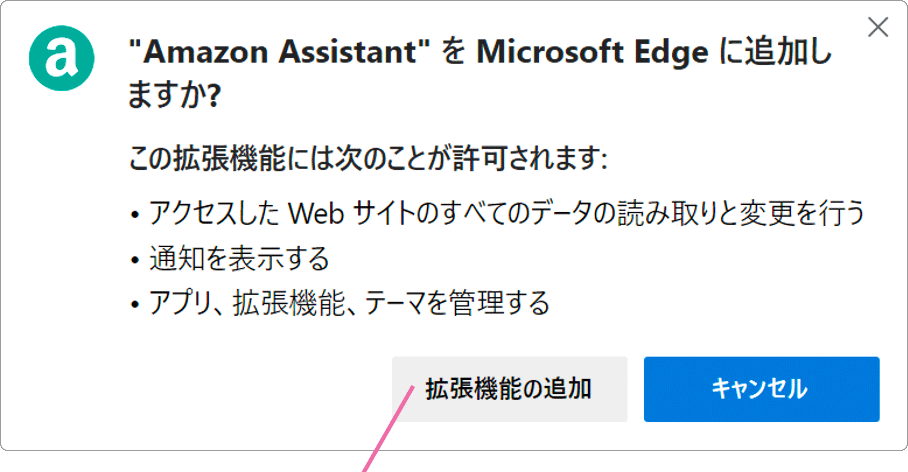Click the アプリ、拡張機能、テーマを管理する permission item
The width and height of the screenshot is (908, 472).
[349, 303]
